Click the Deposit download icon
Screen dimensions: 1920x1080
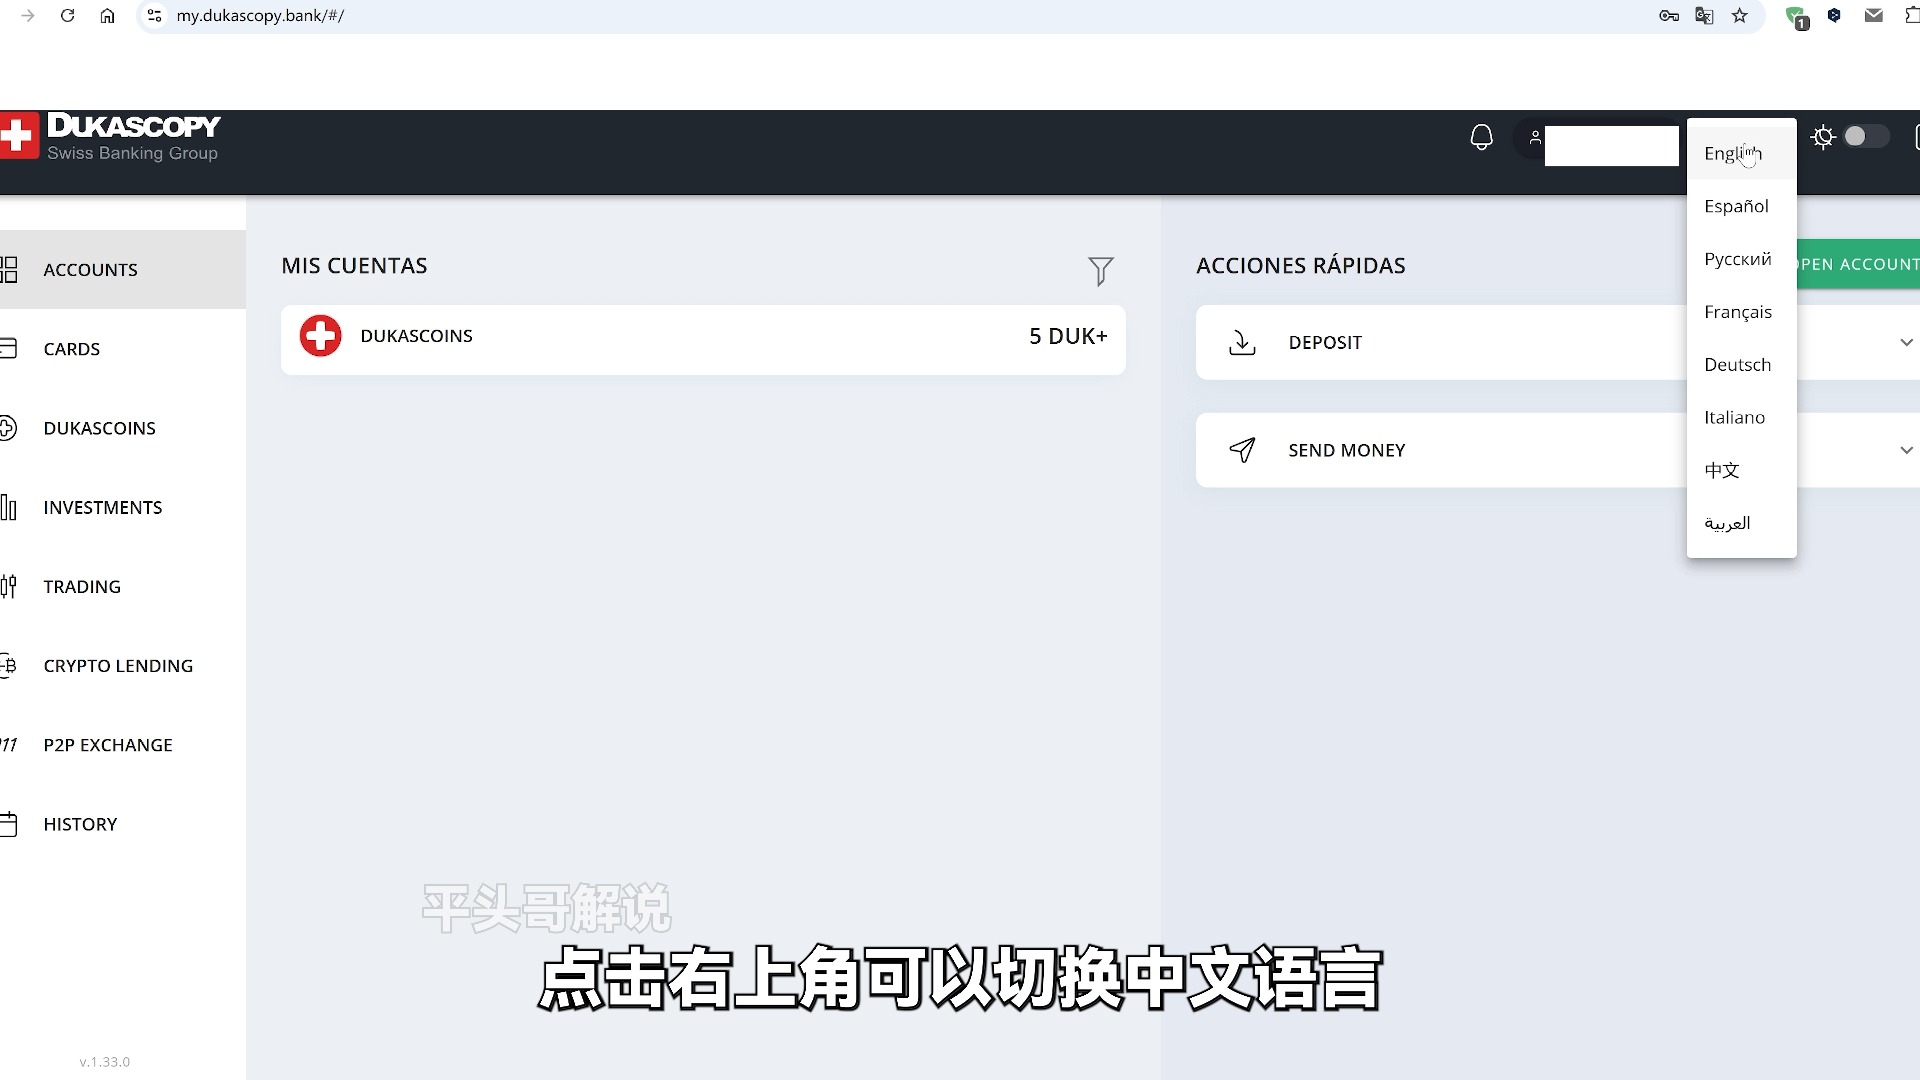1242,343
